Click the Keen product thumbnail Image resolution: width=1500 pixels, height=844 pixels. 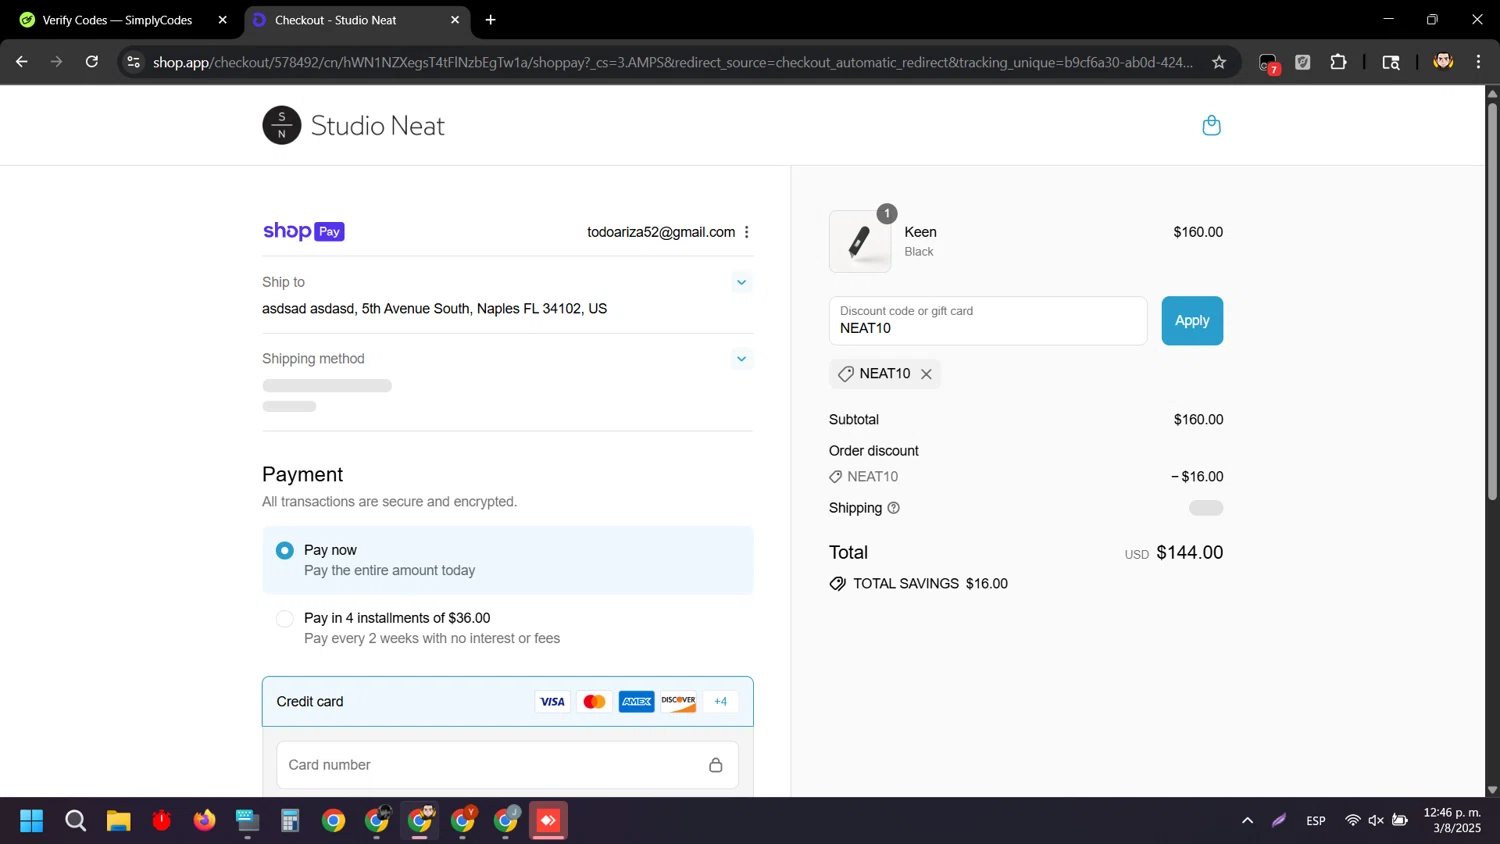[x=860, y=241]
